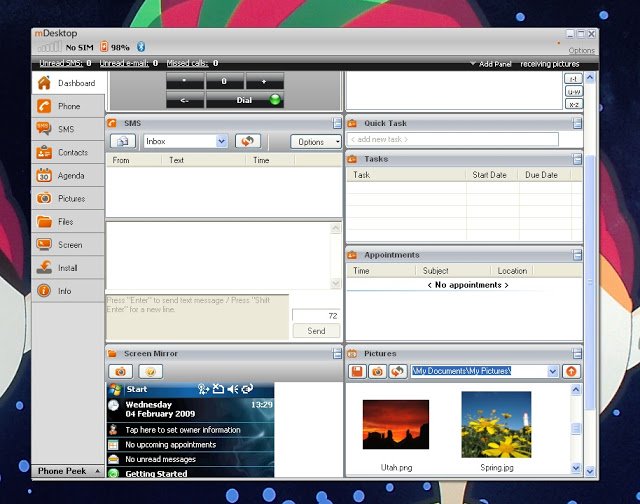Open Options in the title area
This screenshot has width=640, height=504.
pyautogui.click(x=581, y=51)
